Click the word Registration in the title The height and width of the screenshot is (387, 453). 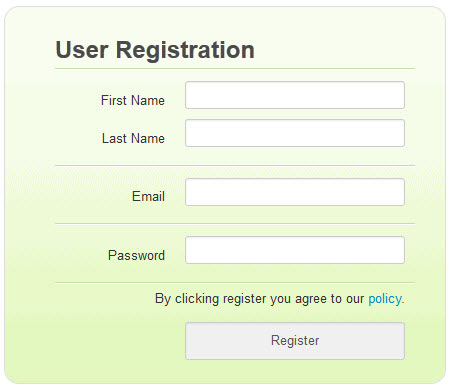click(x=185, y=51)
